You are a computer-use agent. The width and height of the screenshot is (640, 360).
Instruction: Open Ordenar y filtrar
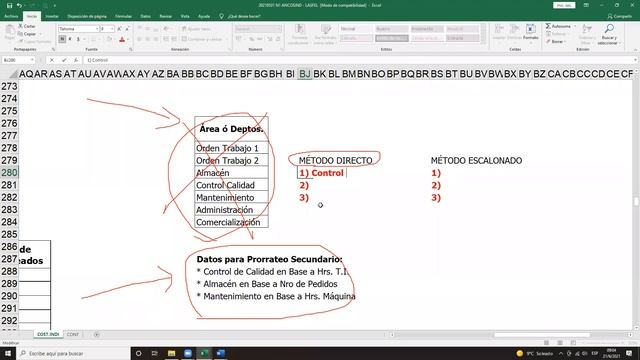[x=586, y=34]
